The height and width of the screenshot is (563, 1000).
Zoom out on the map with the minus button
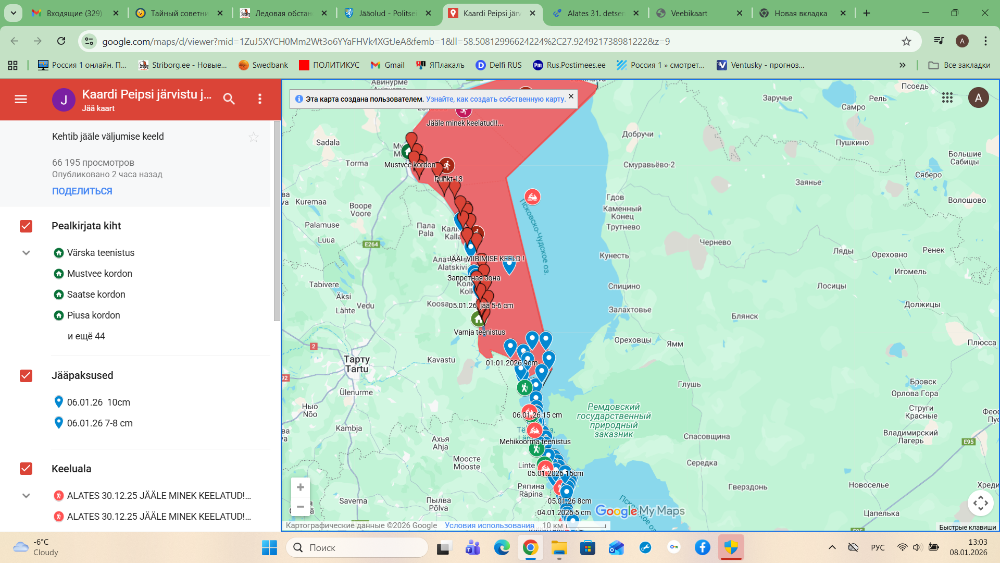299,507
